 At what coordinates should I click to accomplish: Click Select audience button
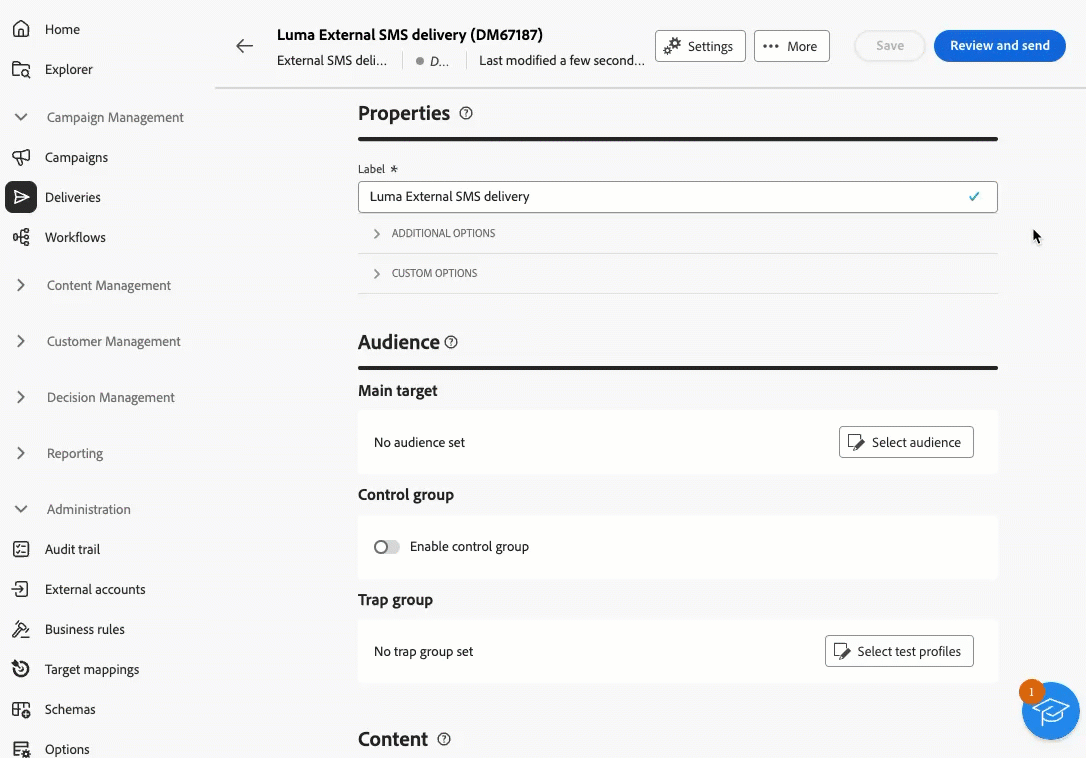click(x=905, y=442)
